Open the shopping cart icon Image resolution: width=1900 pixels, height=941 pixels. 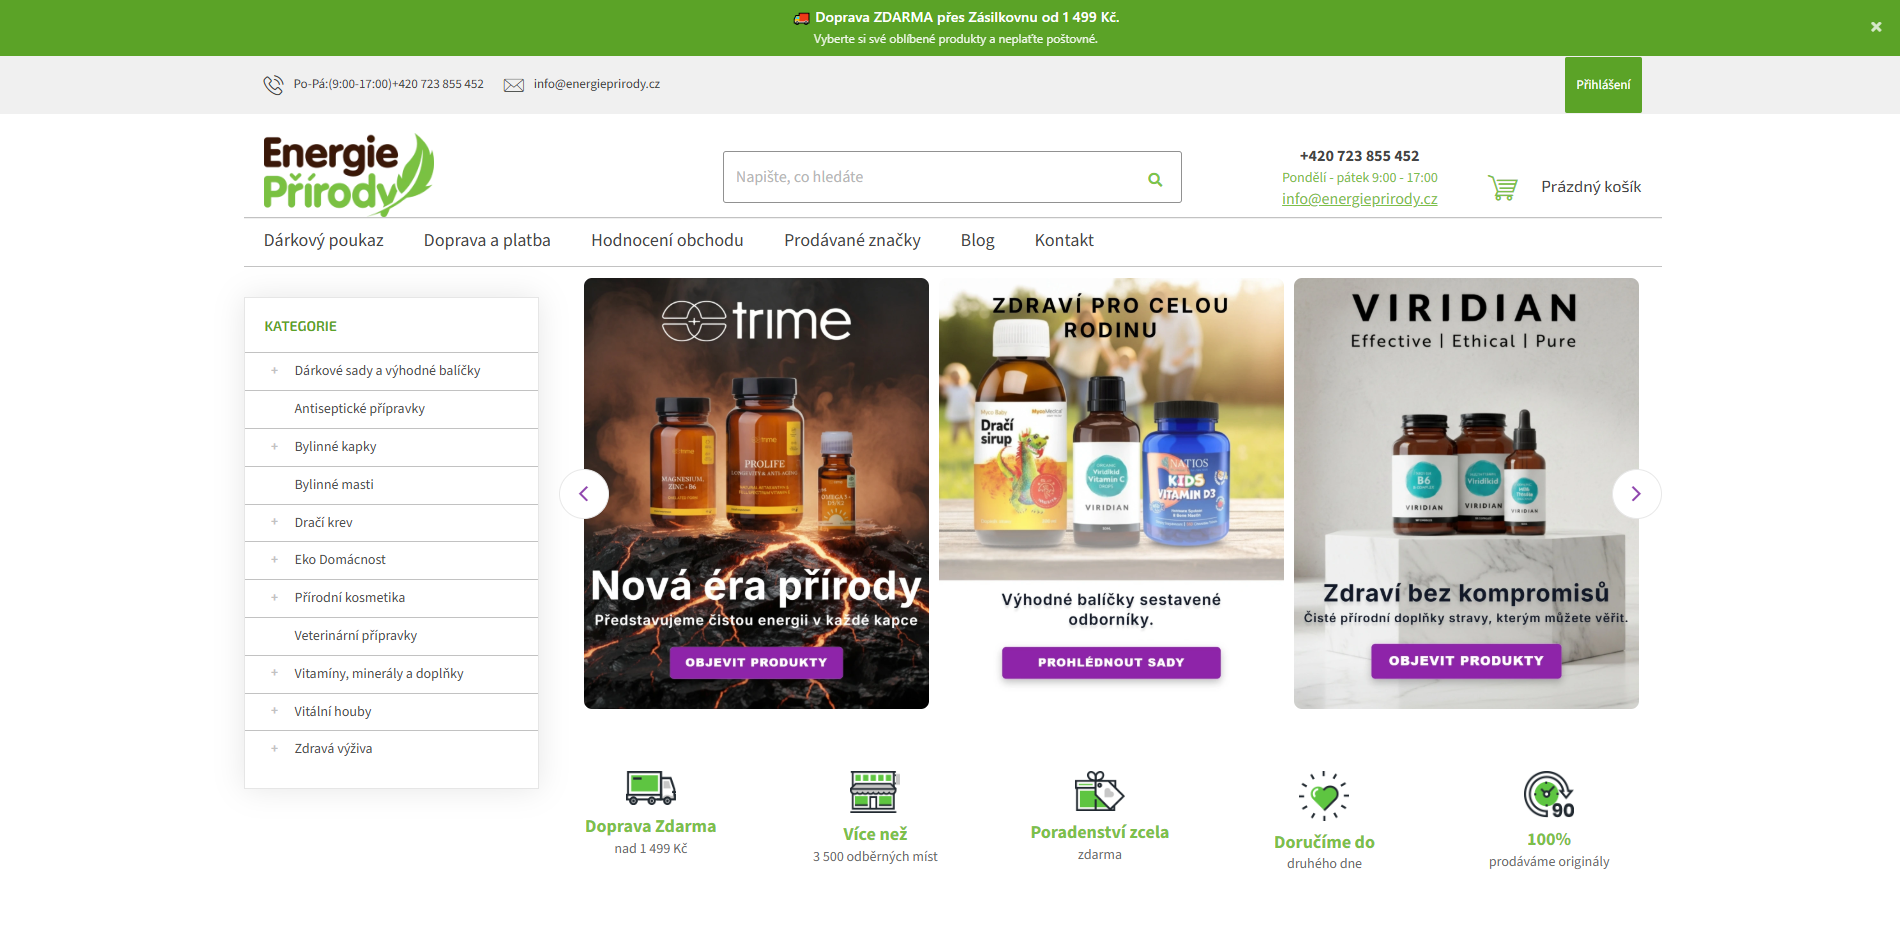1502,187
